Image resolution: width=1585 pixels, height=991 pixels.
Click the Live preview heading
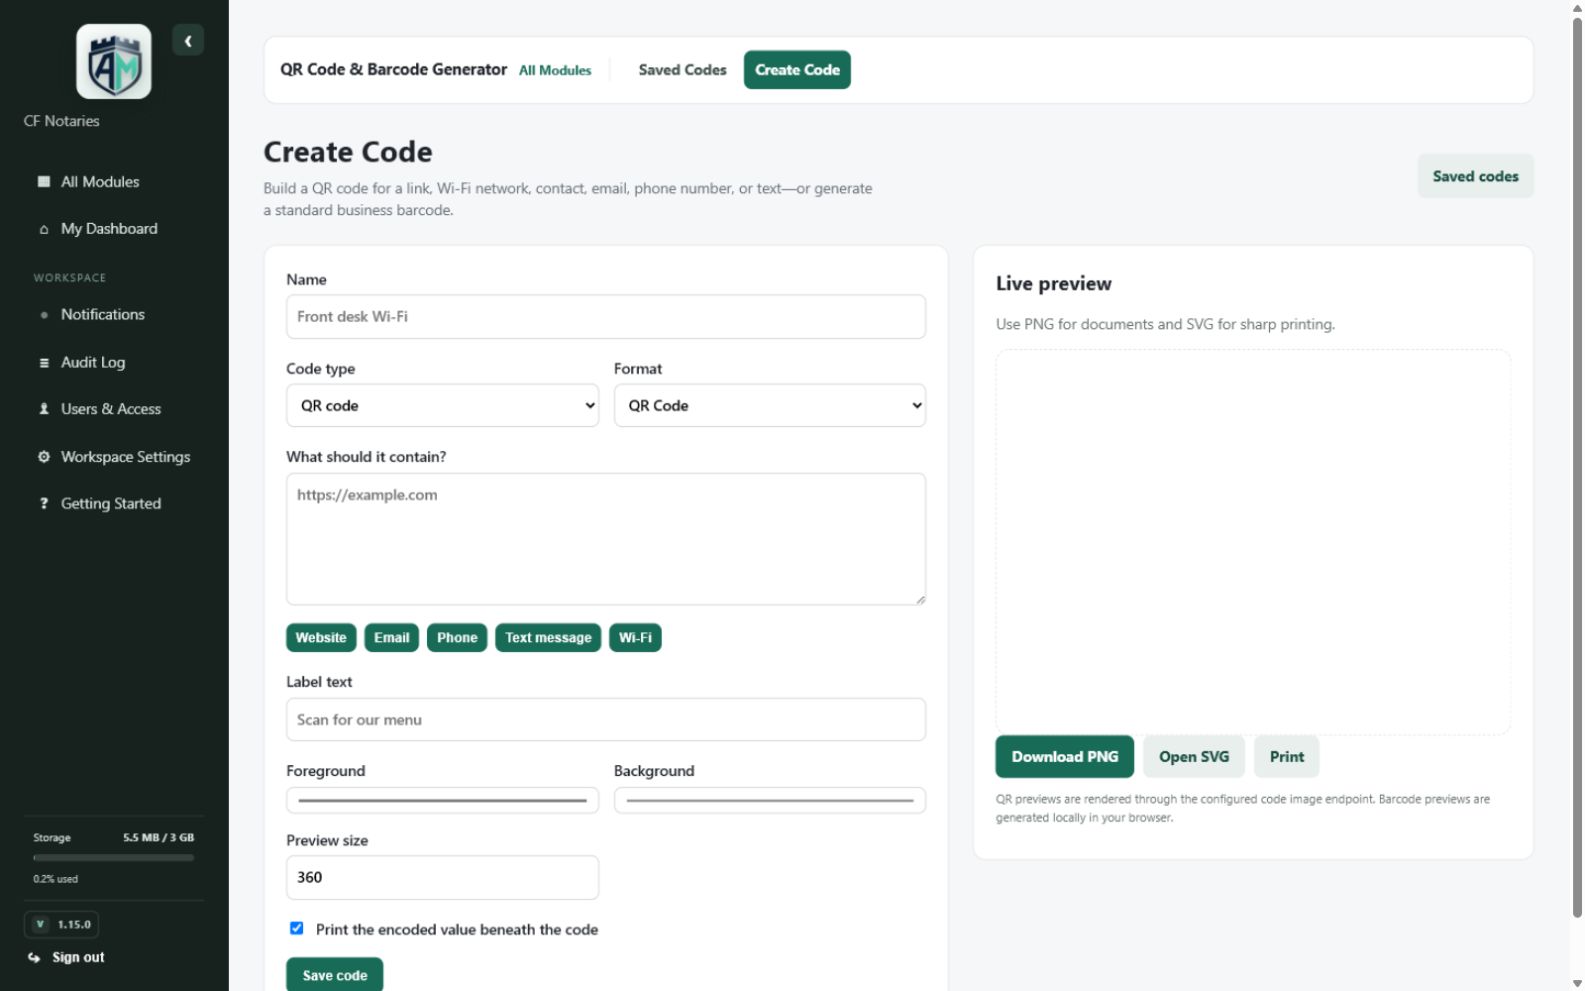[1054, 284]
